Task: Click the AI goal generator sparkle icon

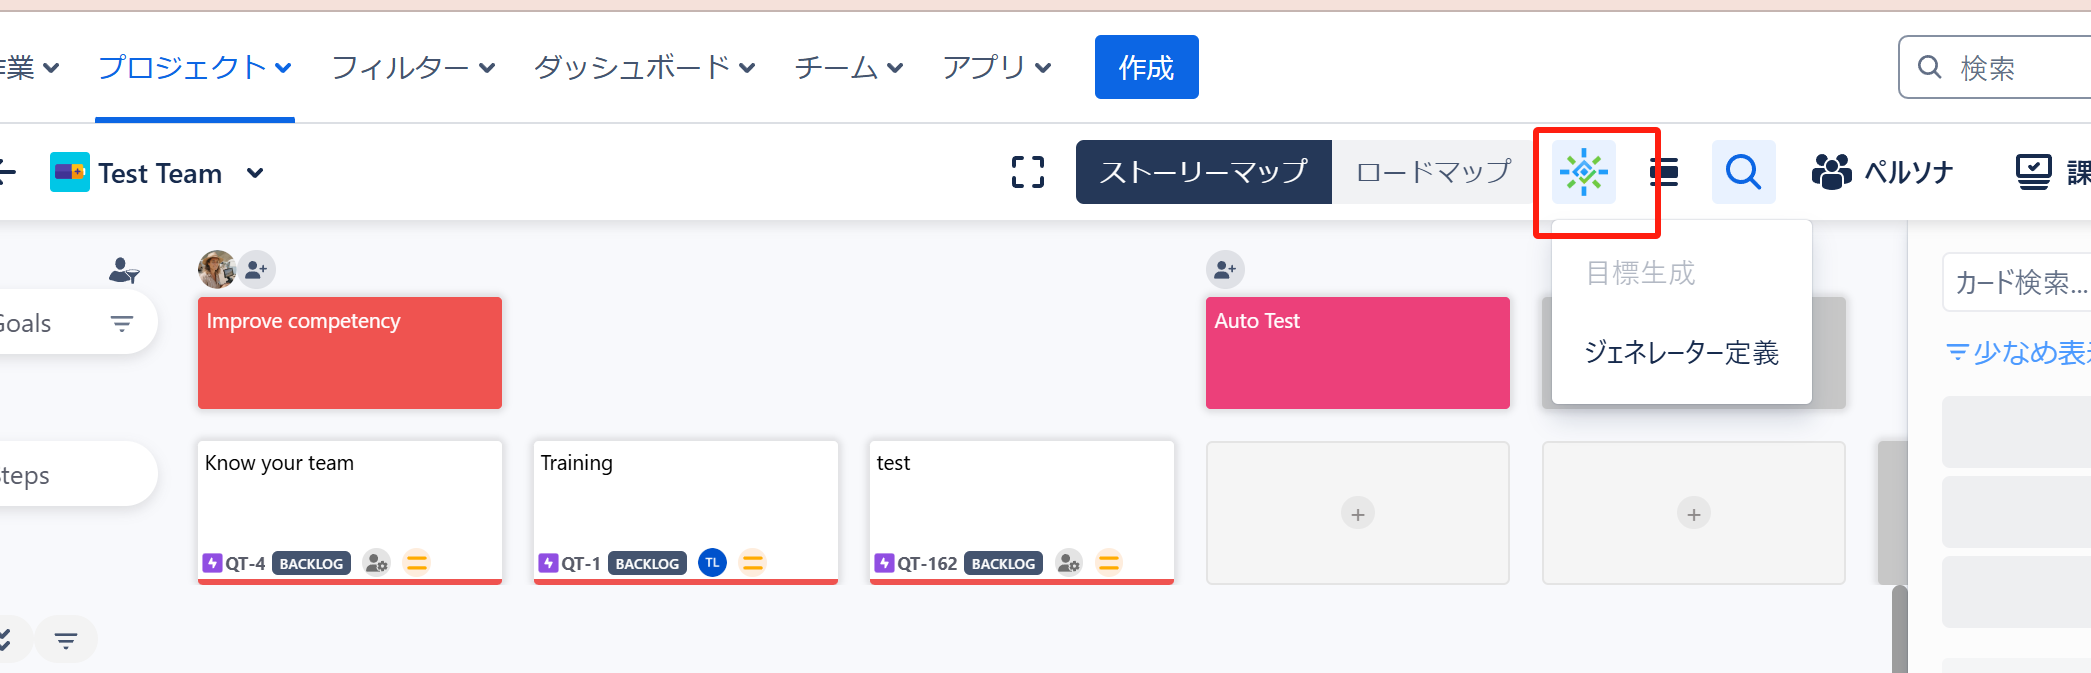Action: click(x=1584, y=172)
